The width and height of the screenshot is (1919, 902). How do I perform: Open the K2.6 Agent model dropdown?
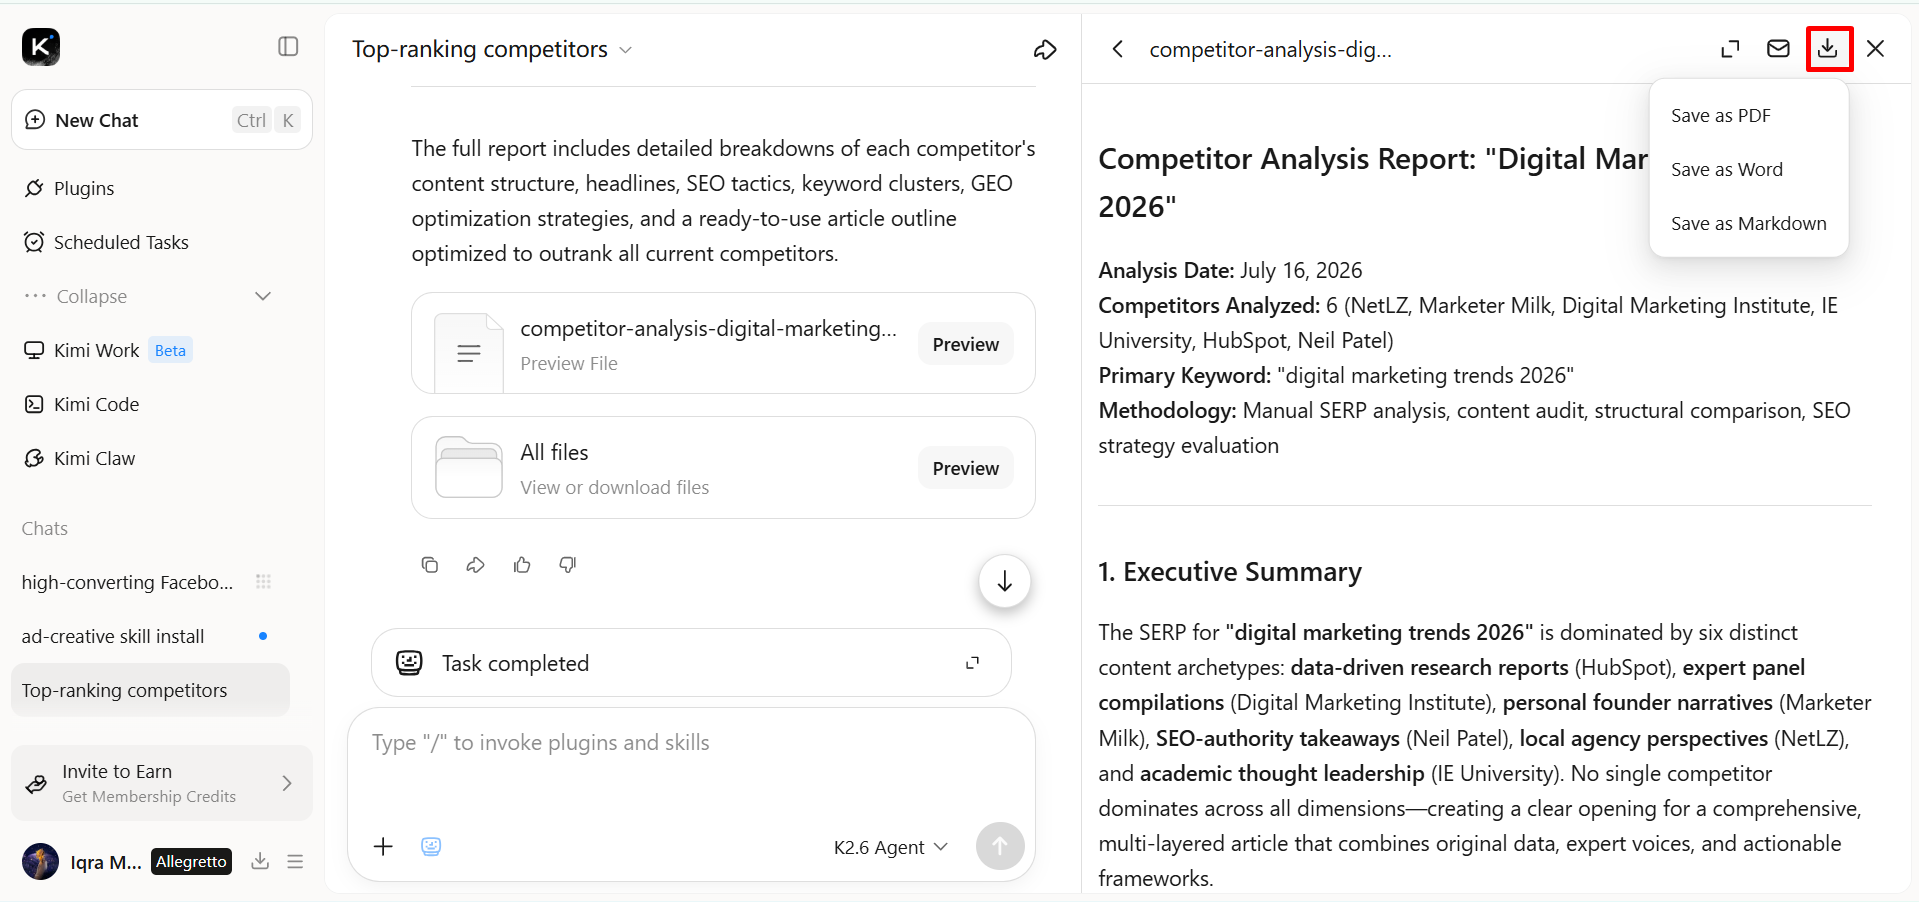[x=890, y=847]
